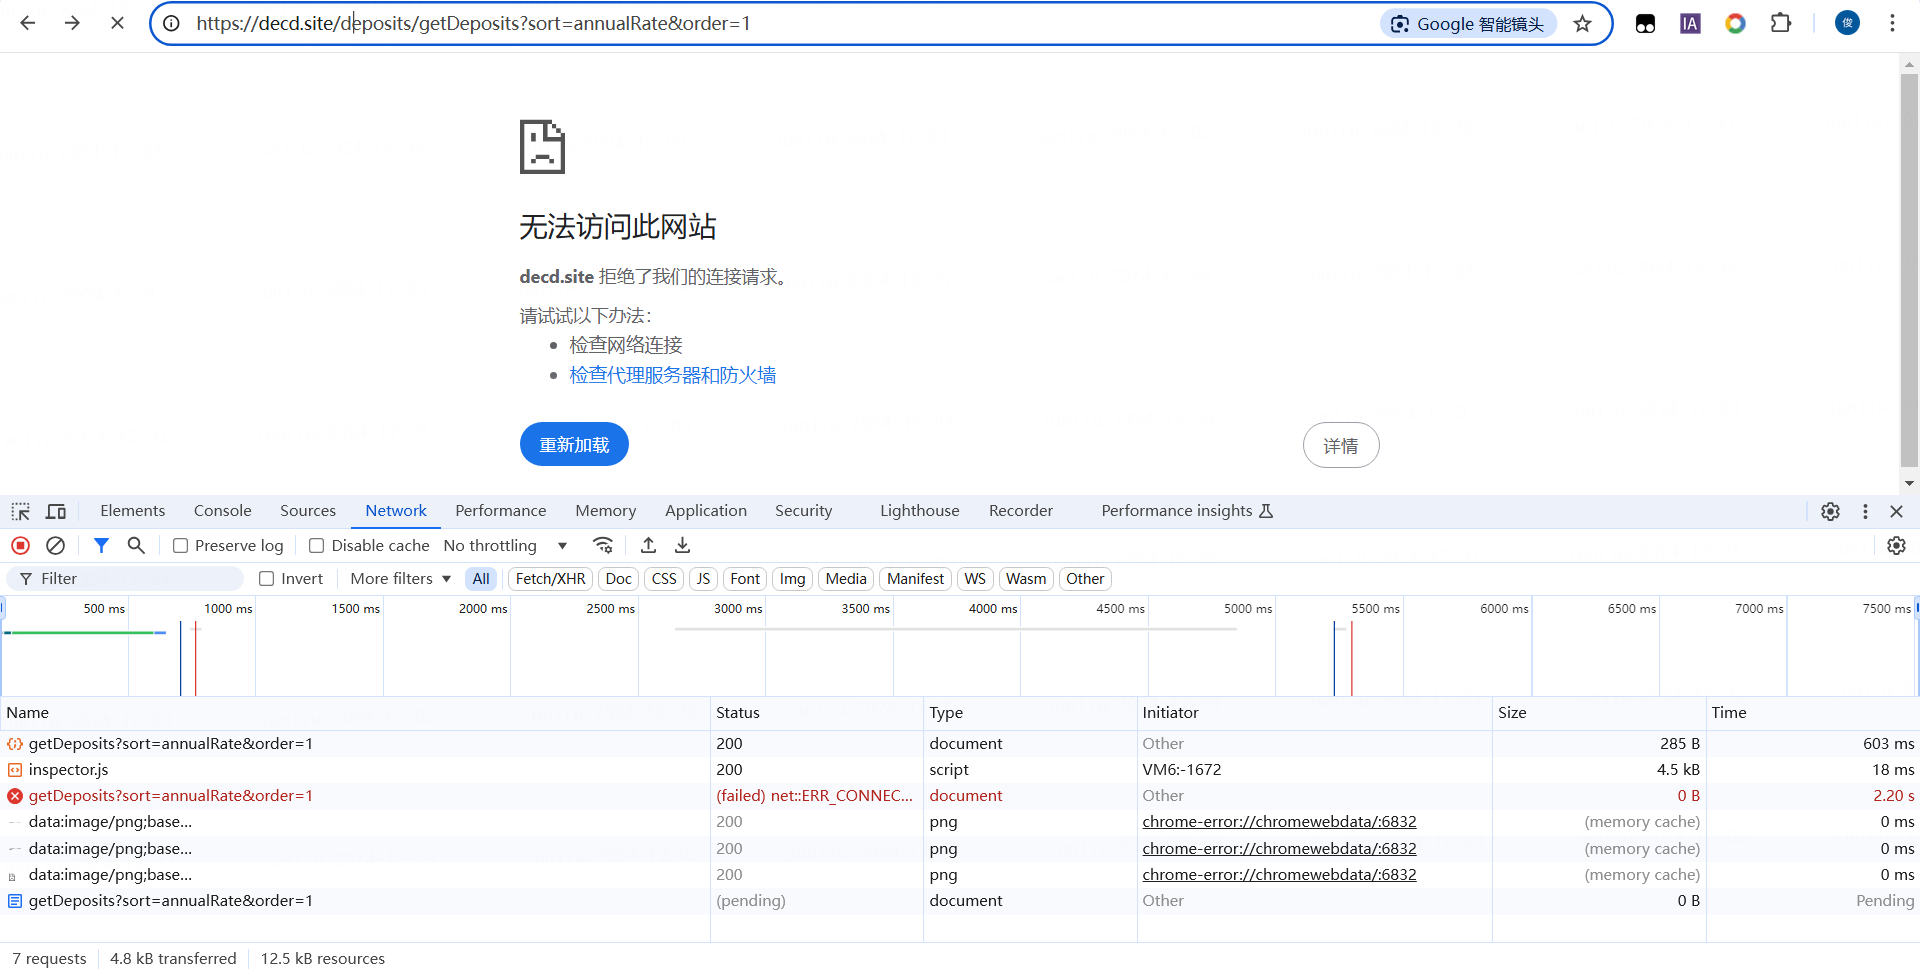Stop recording the network log
1920x974 pixels.
[x=20, y=546]
